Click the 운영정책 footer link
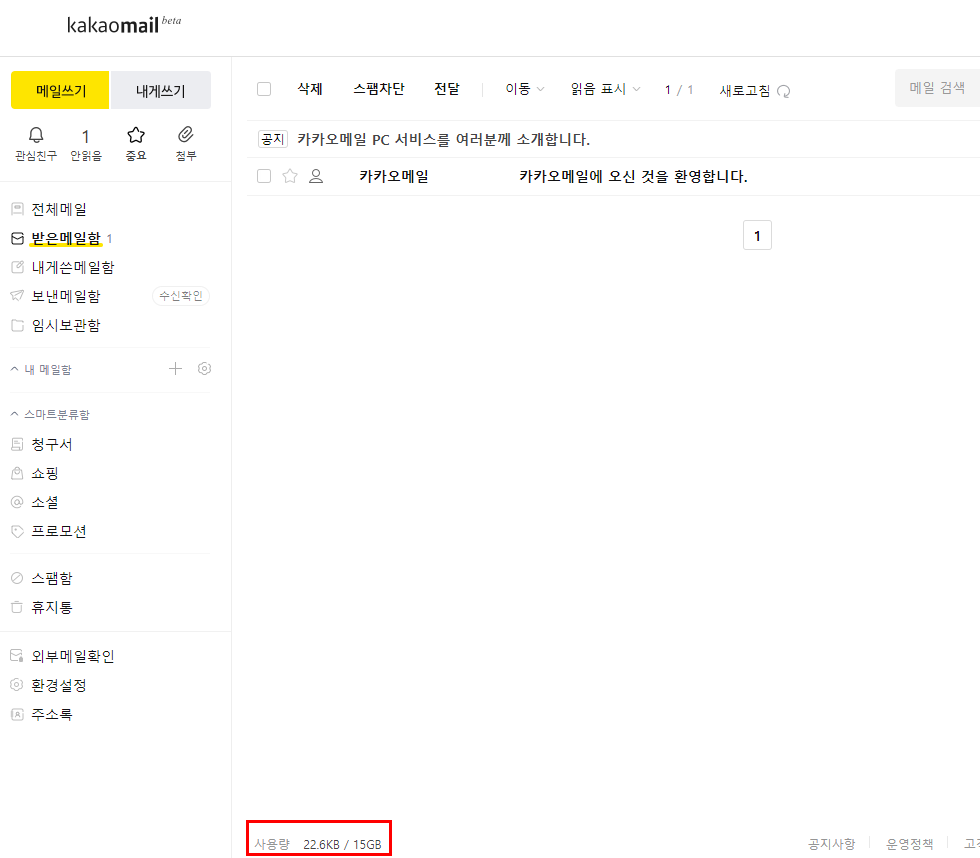The image size is (980, 858). tap(909, 844)
